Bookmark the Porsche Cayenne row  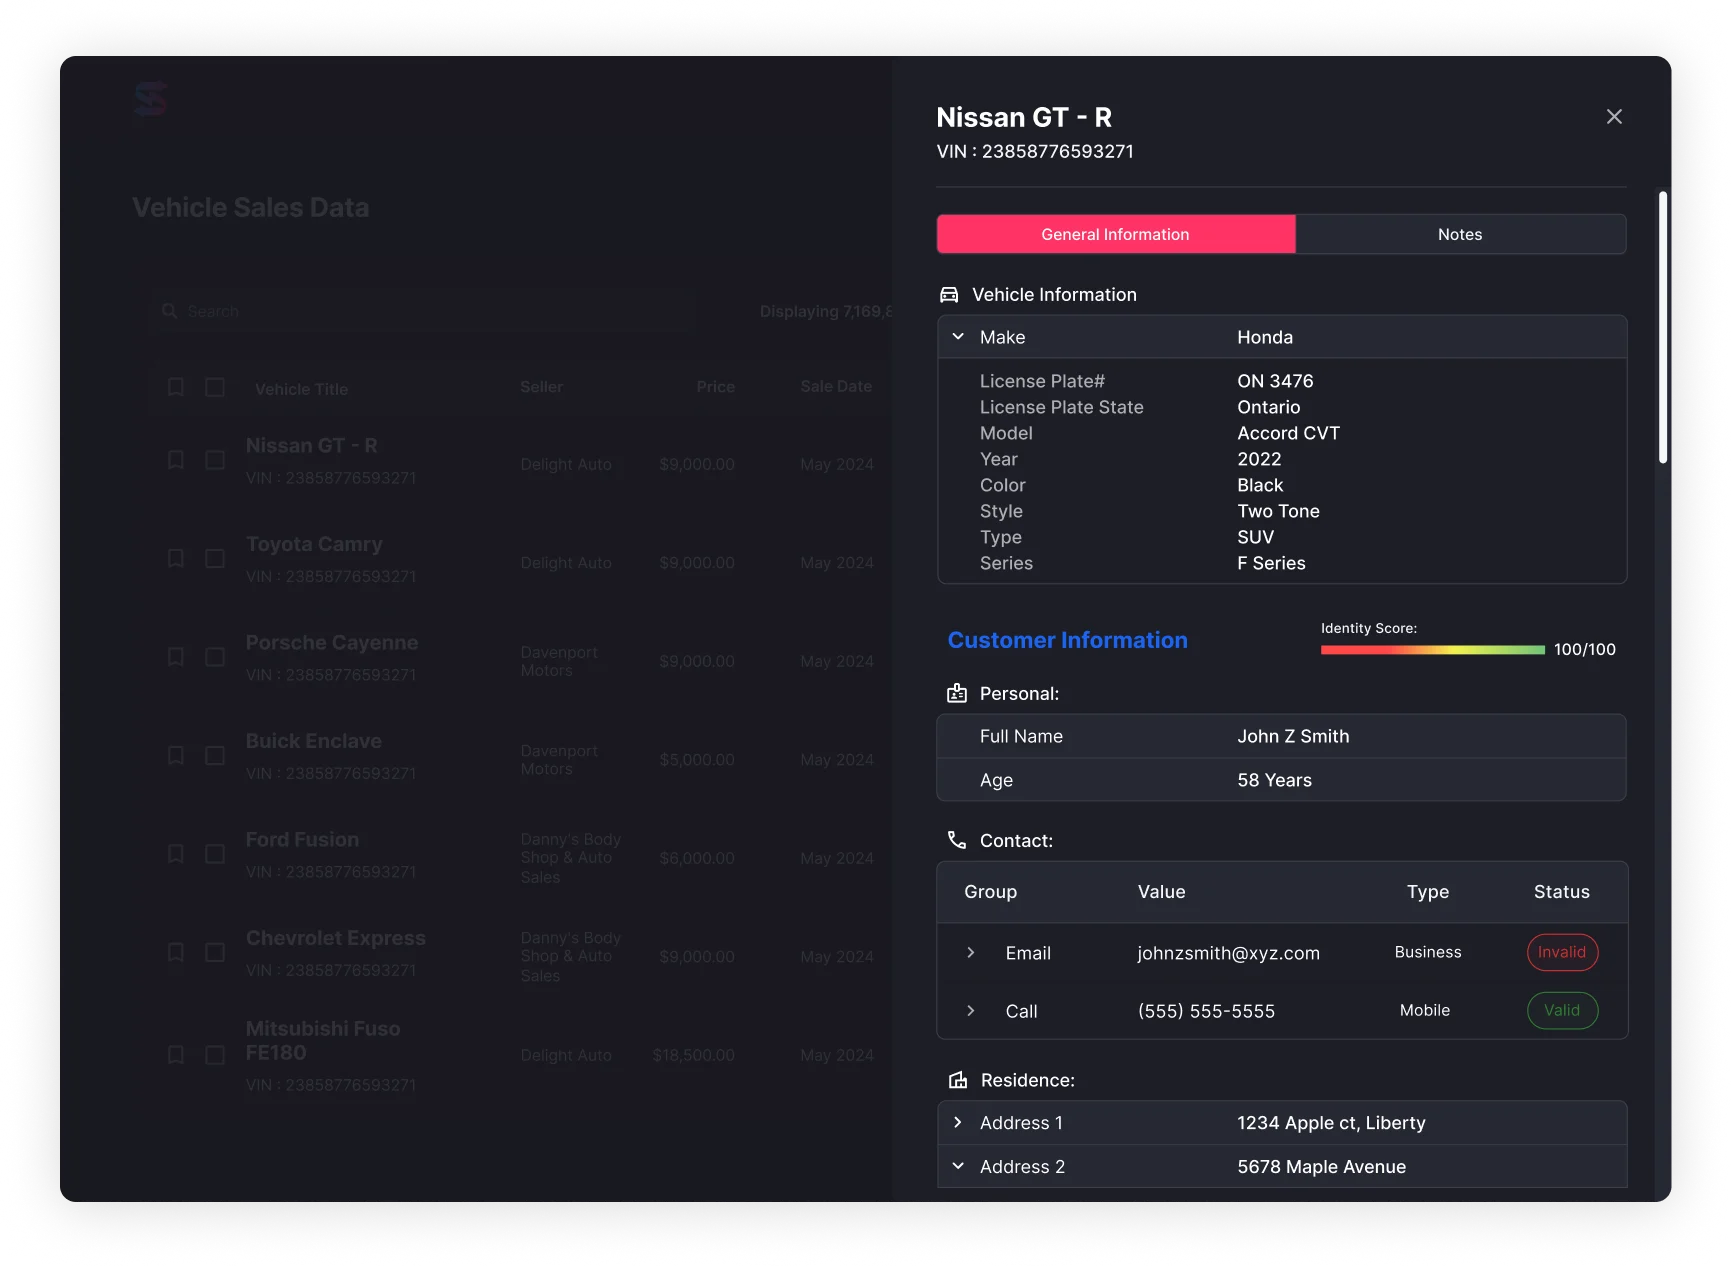coord(176,657)
